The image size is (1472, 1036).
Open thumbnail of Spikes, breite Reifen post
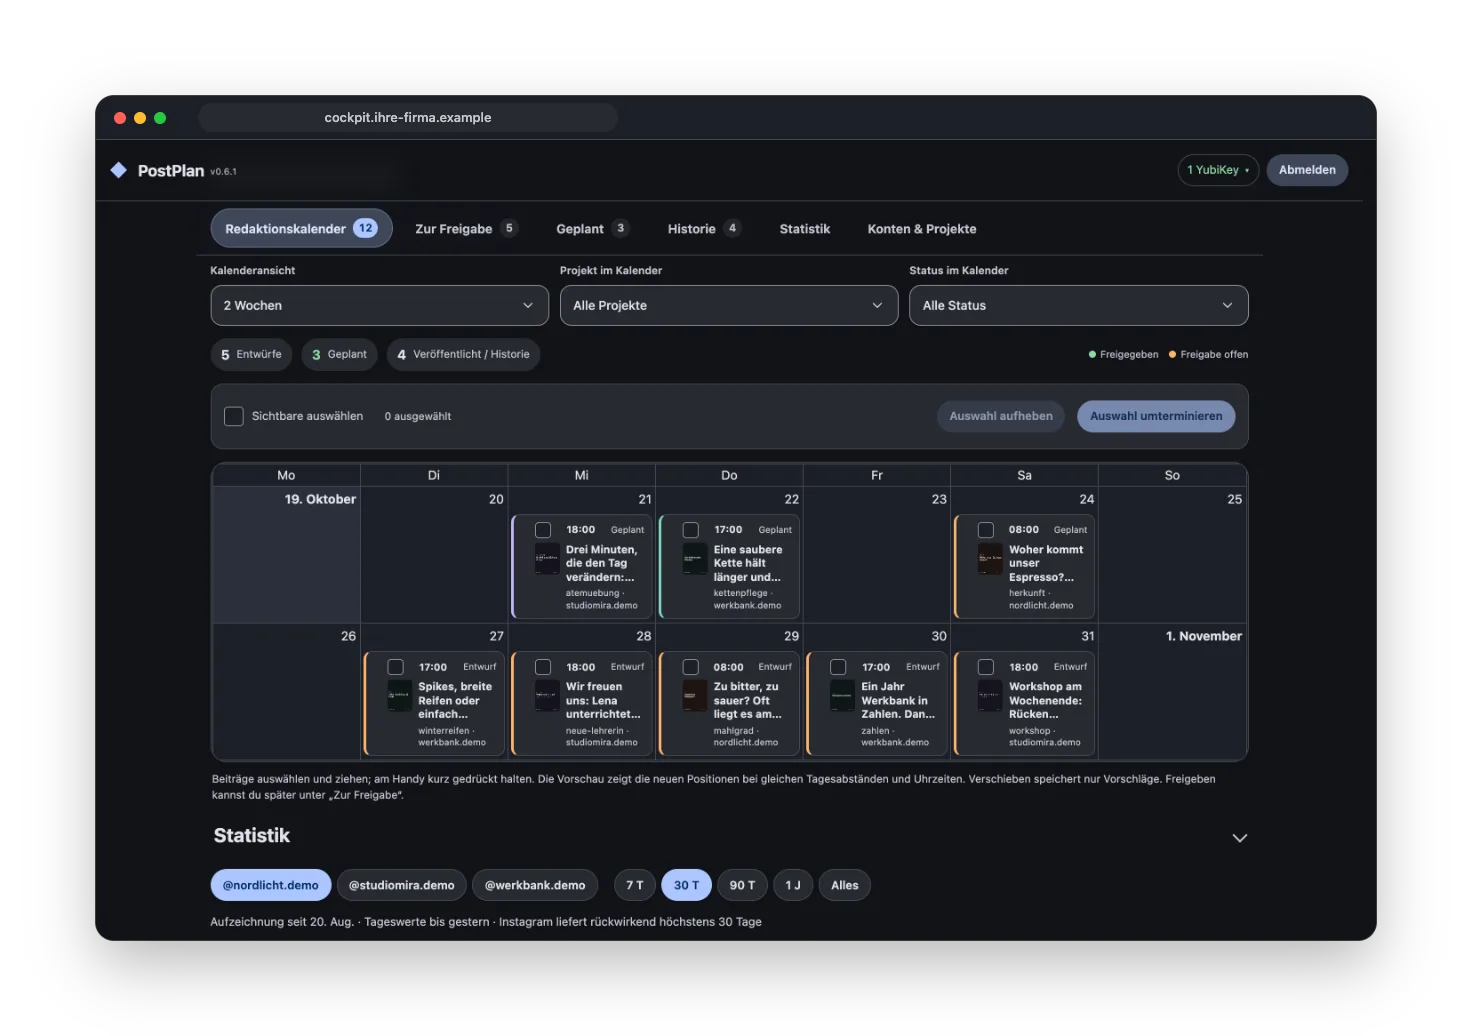click(x=400, y=696)
